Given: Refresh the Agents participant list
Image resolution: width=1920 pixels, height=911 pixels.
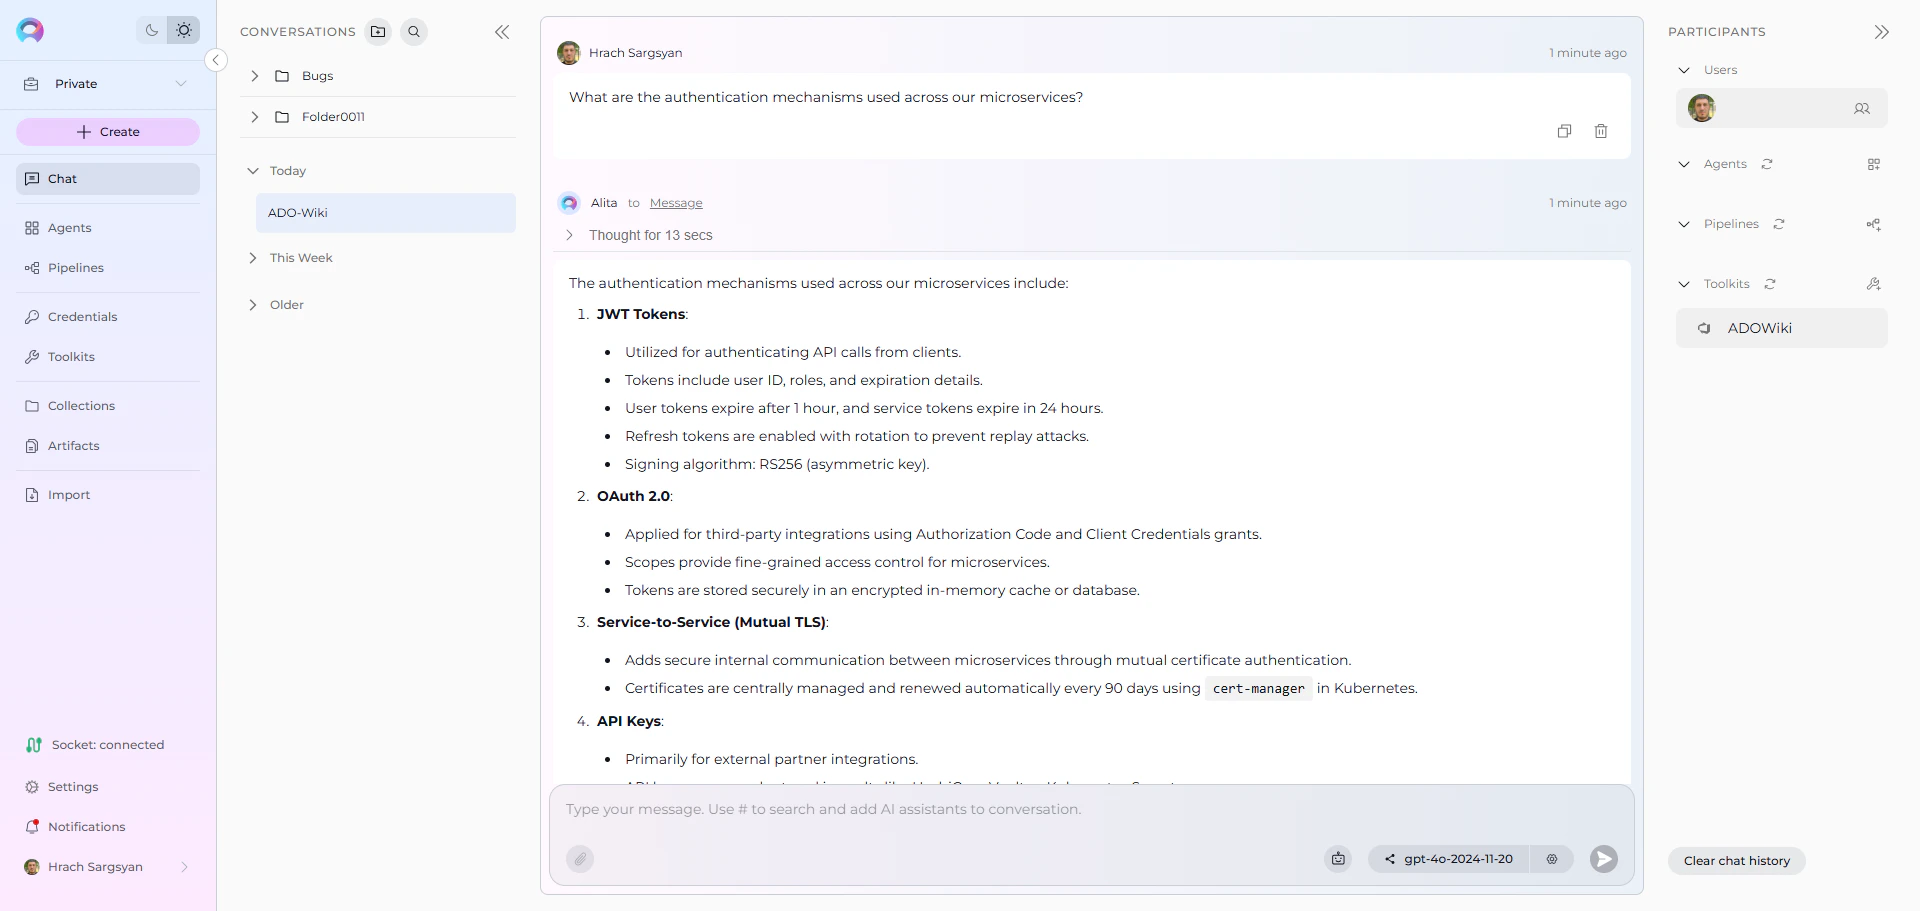Looking at the screenshot, I should (1767, 164).
